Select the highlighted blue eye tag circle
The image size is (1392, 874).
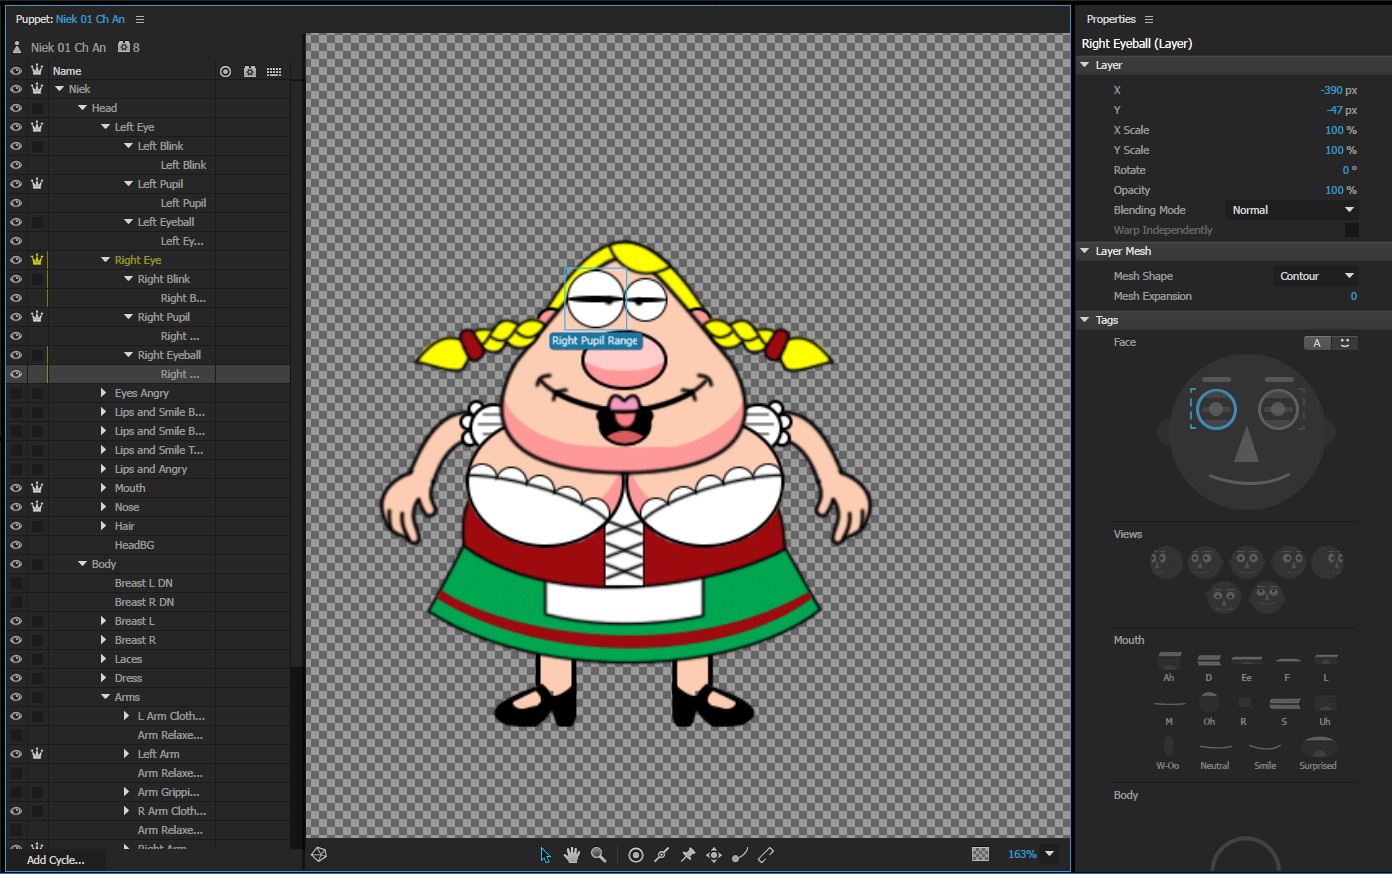click(1216, 409)
